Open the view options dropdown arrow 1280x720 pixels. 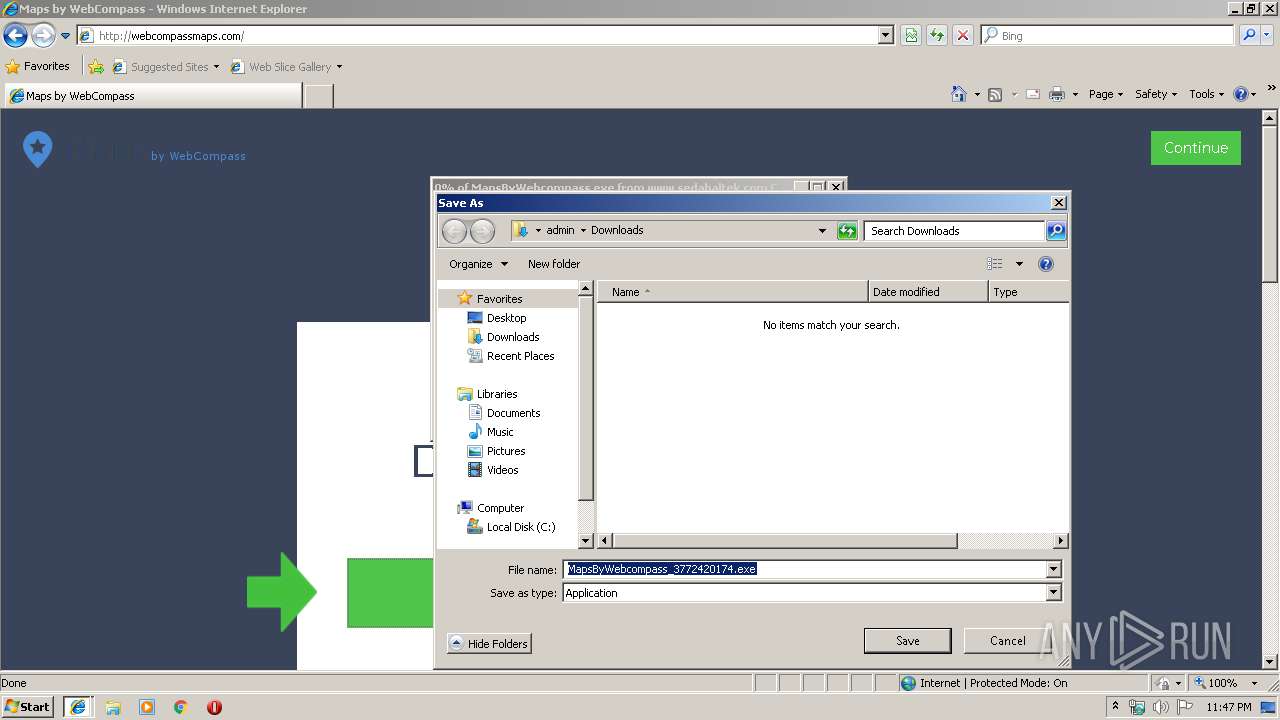click(1019, 264)
